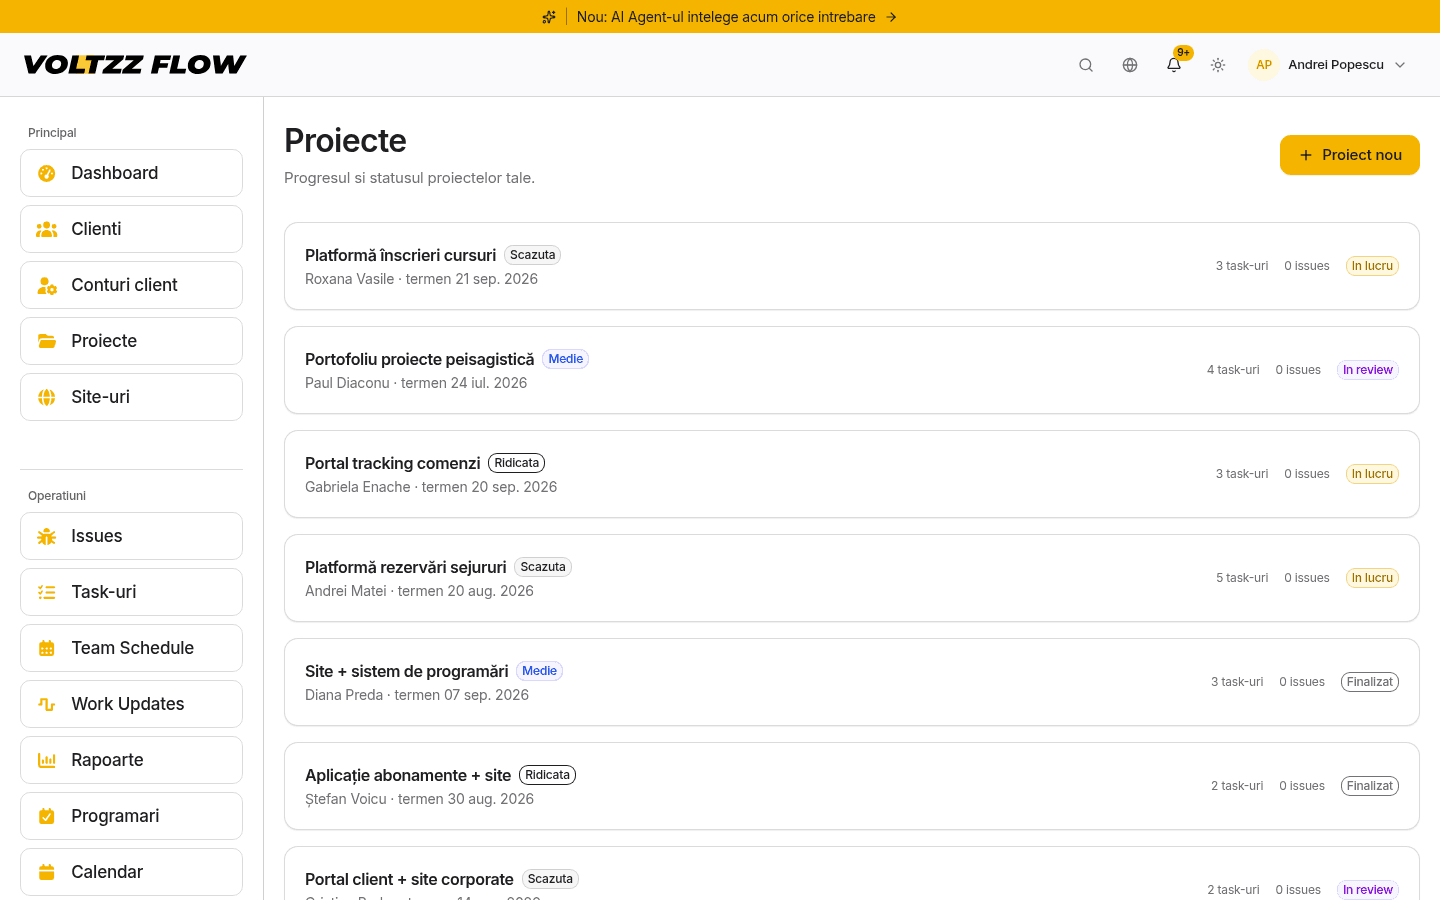Click the Team Schedule calendar icon
Viewport: 1440px width, 900px height.
47,648
